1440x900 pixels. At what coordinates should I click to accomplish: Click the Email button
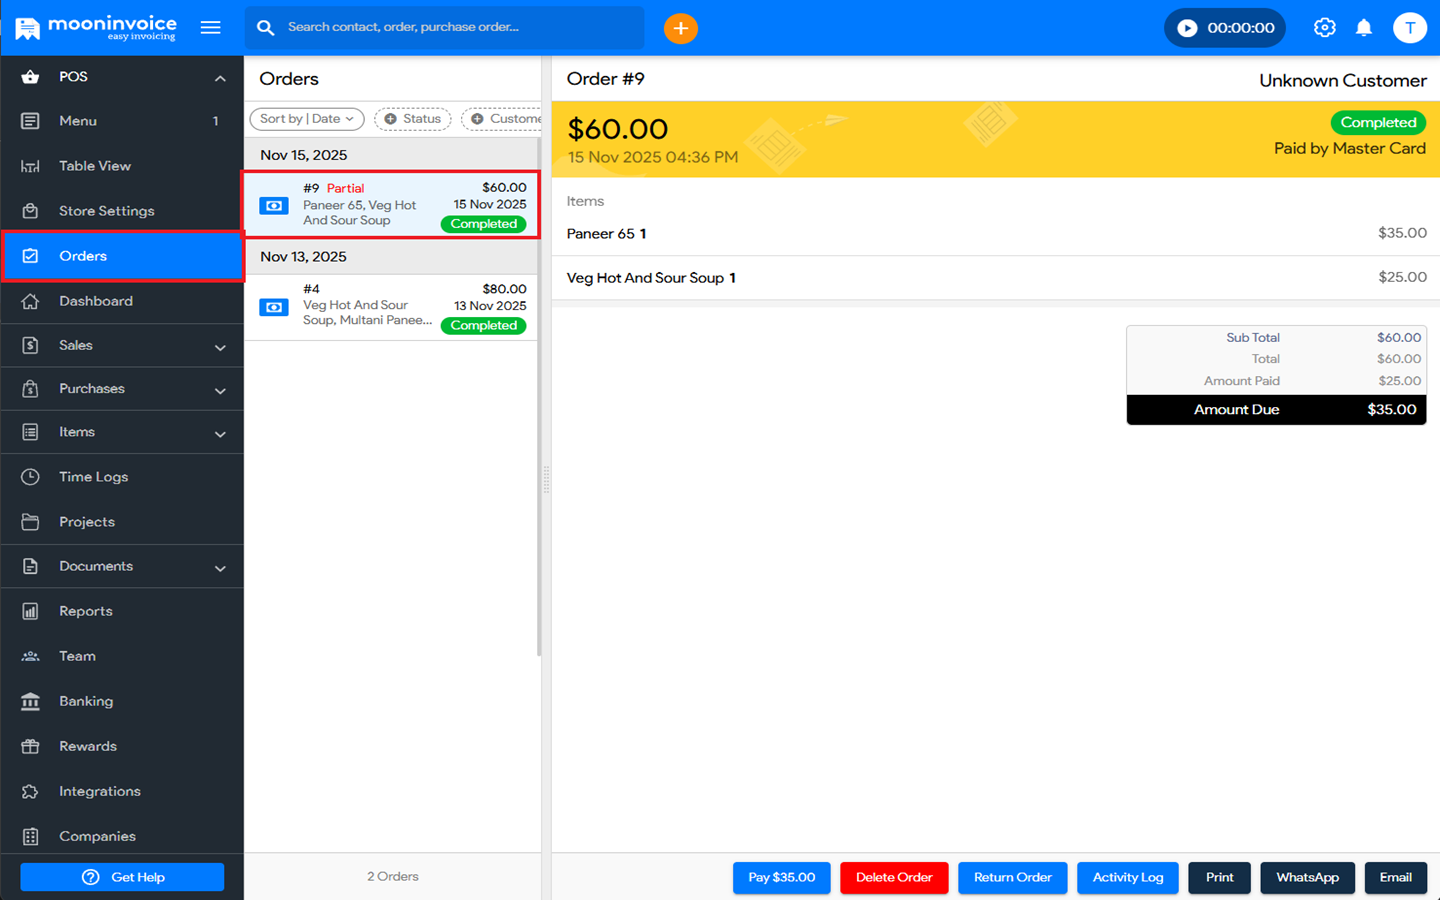coord(1396,877)
